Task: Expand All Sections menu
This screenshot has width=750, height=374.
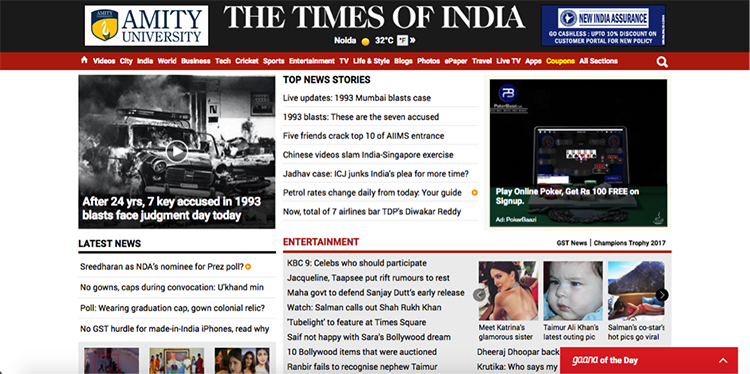Action: pyautogui.click(x=598, y=61)
